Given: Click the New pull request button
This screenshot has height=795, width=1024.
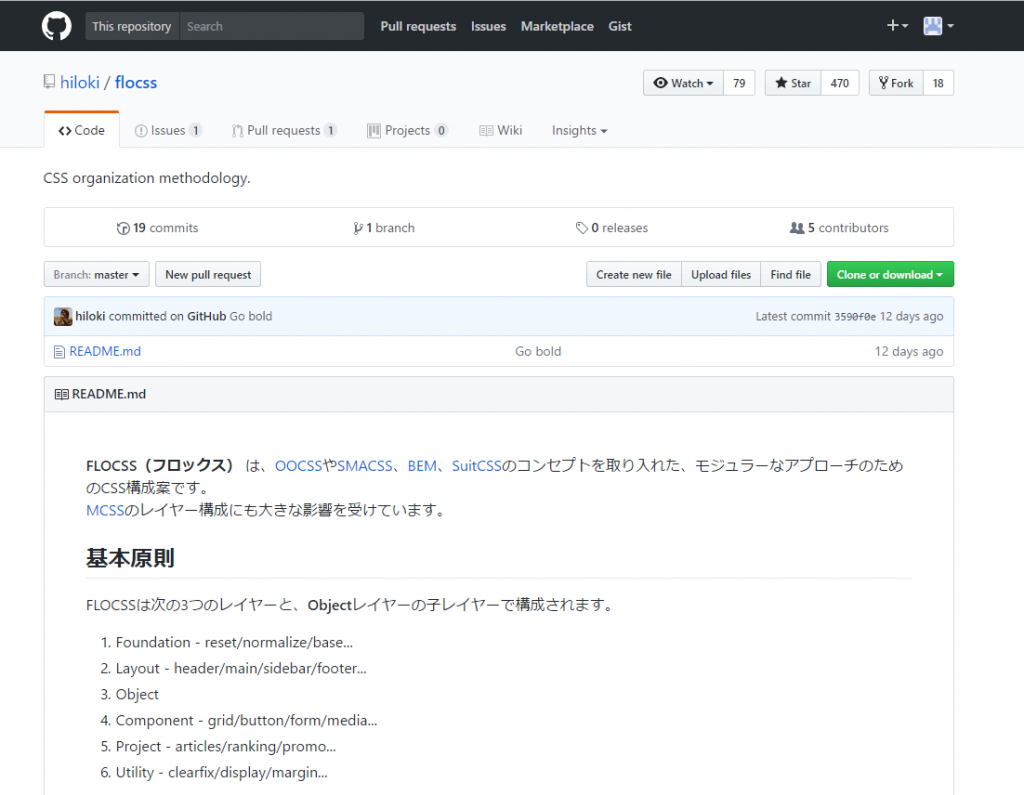Looking at the screenshot, I should (x=207, y=273).
